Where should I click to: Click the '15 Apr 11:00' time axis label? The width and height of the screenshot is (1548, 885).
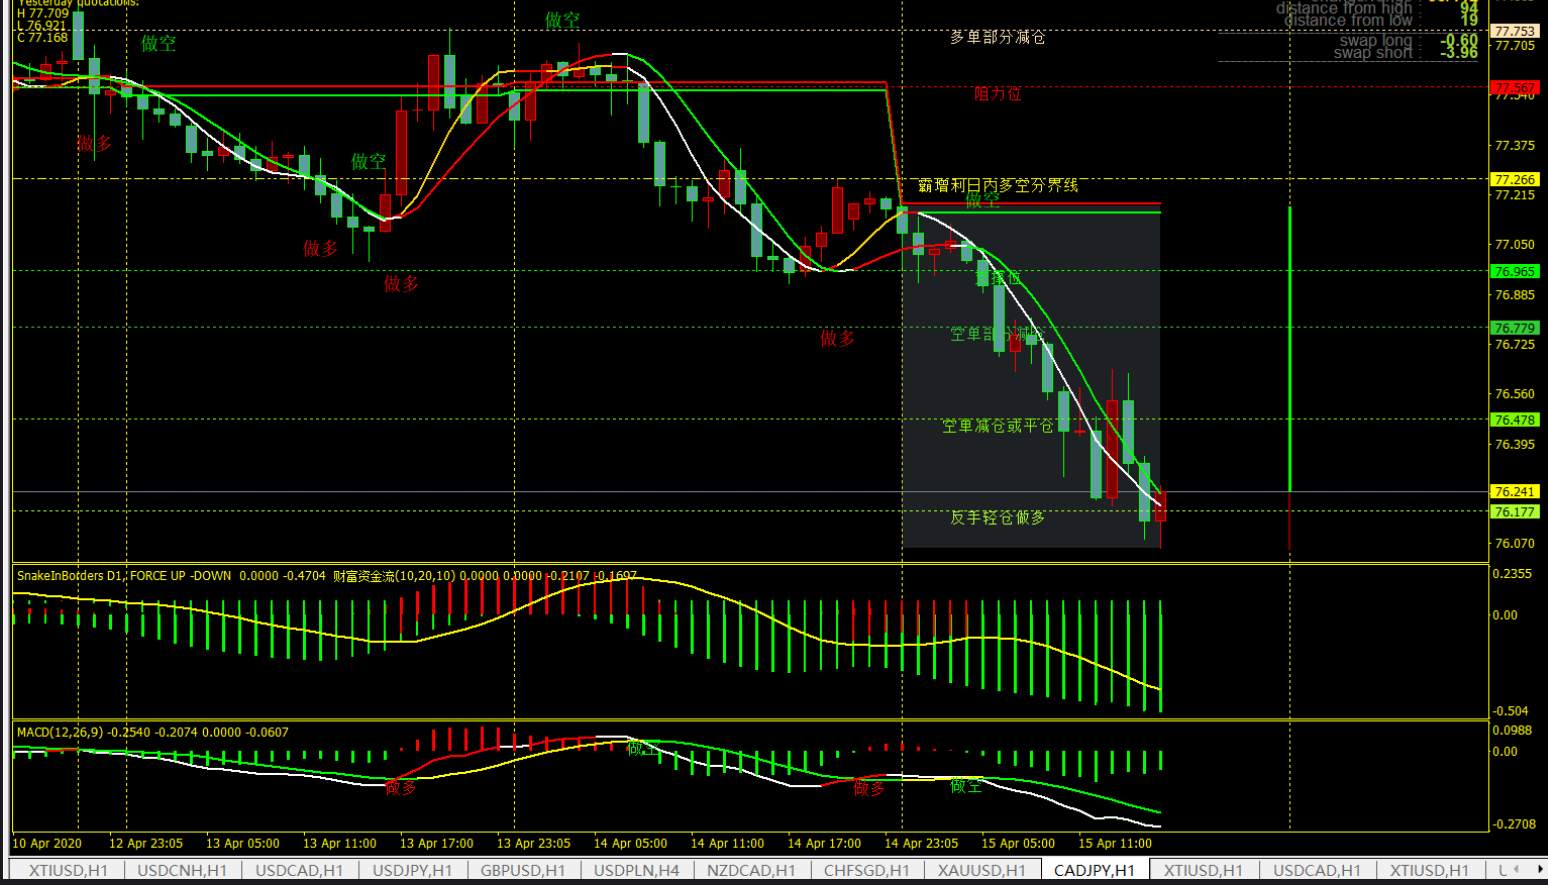pos(1115,843)
